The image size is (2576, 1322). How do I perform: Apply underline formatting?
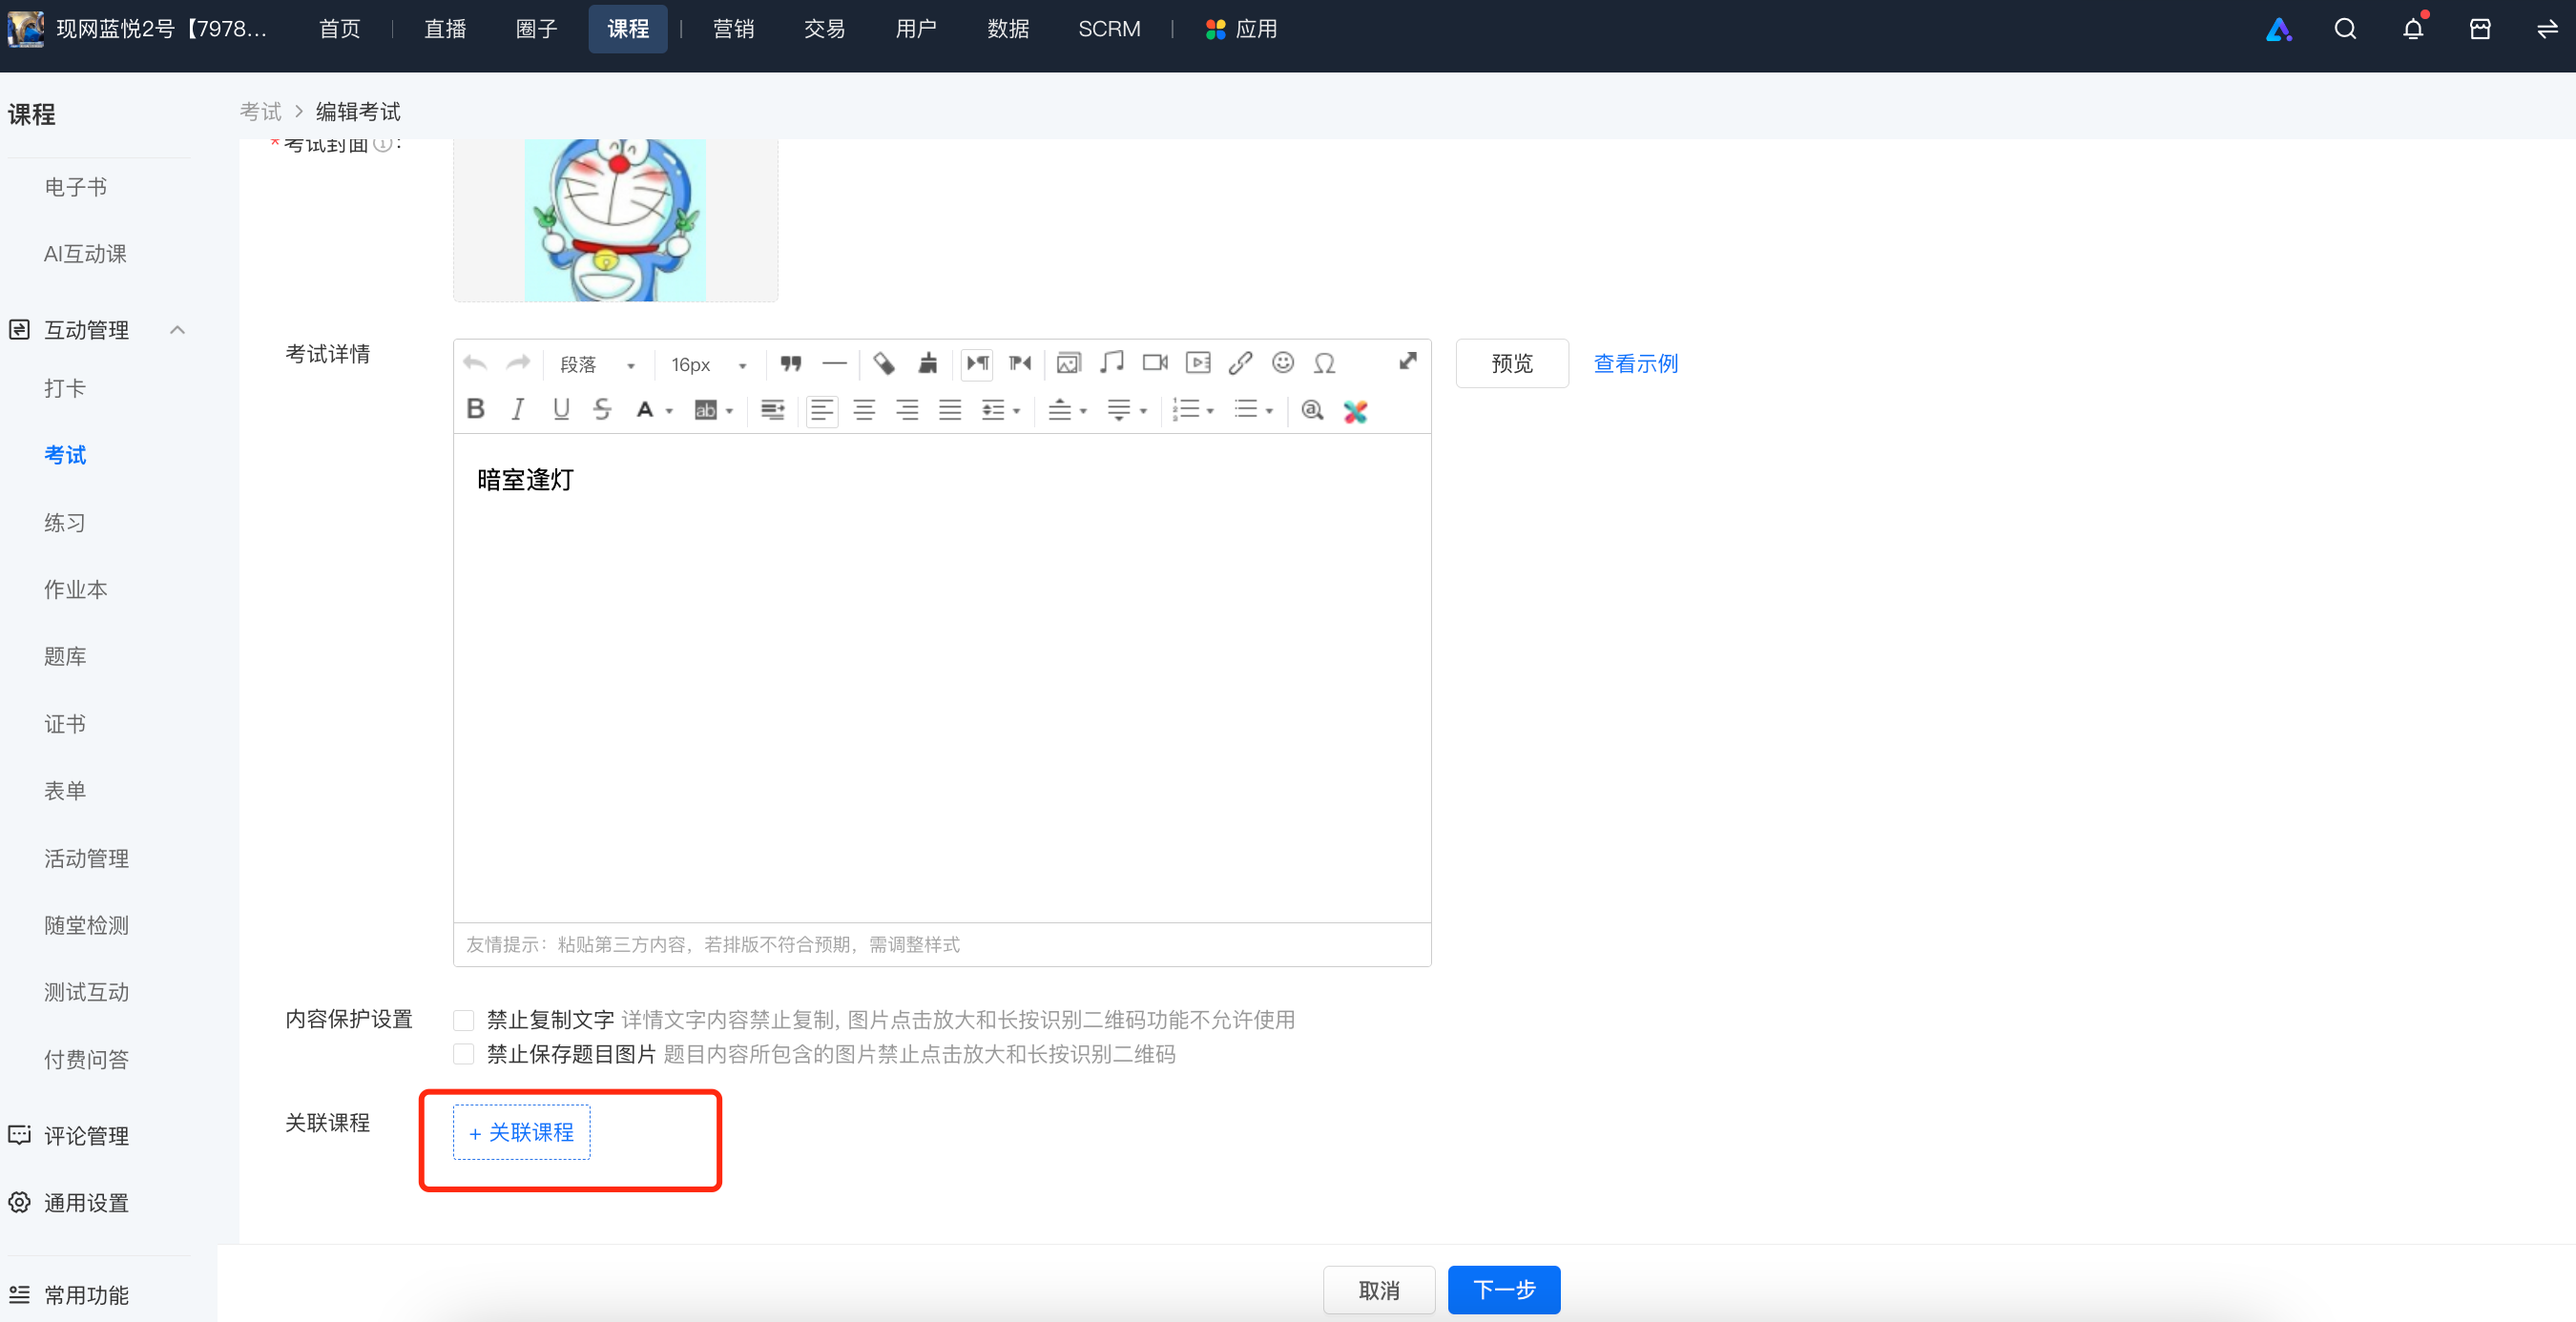click(x=561, y=410)
